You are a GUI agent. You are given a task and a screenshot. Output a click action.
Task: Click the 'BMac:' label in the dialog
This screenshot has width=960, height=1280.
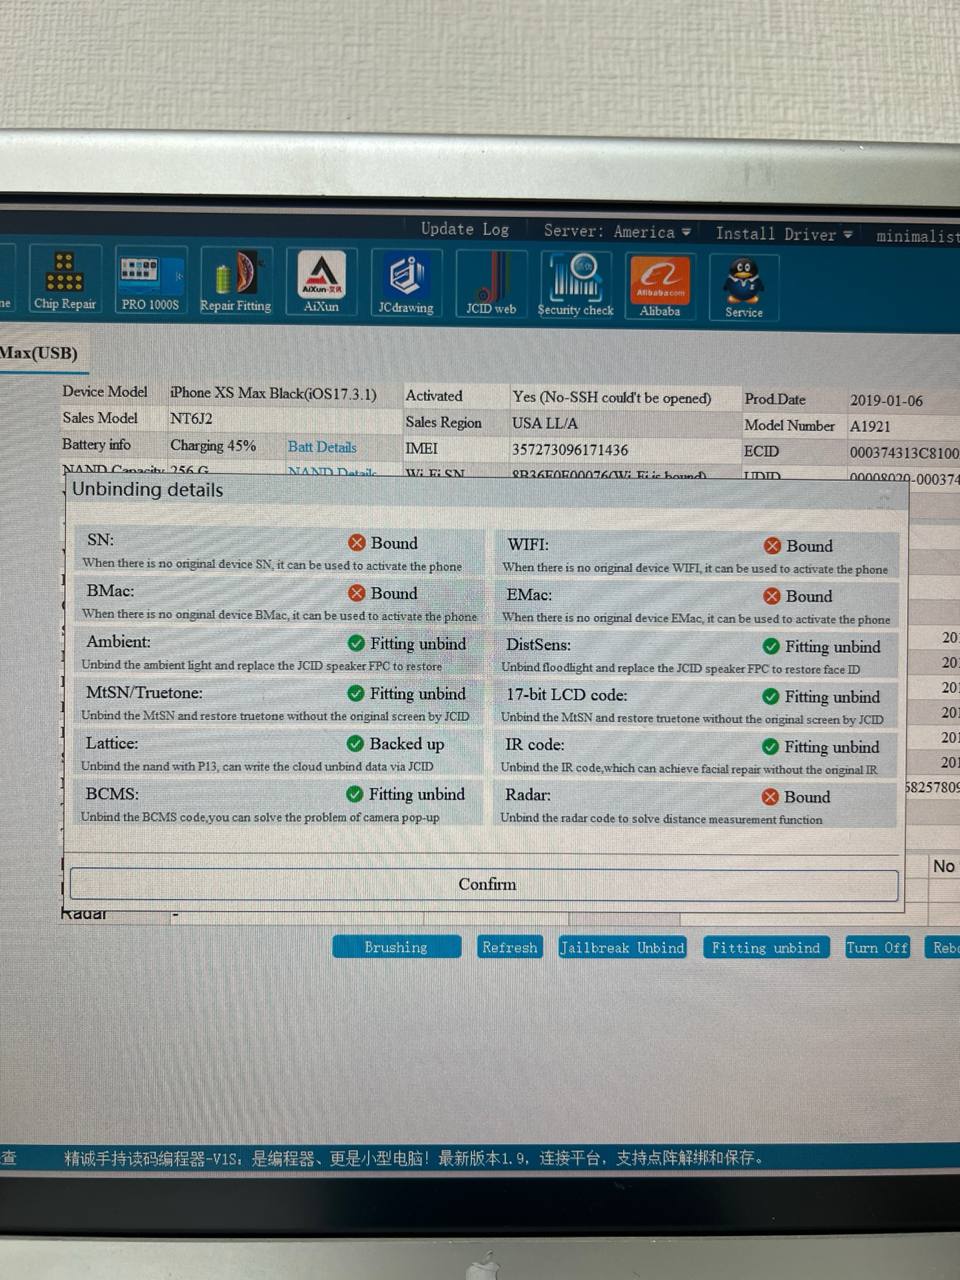pyautogui.click(x=110, y=591)
